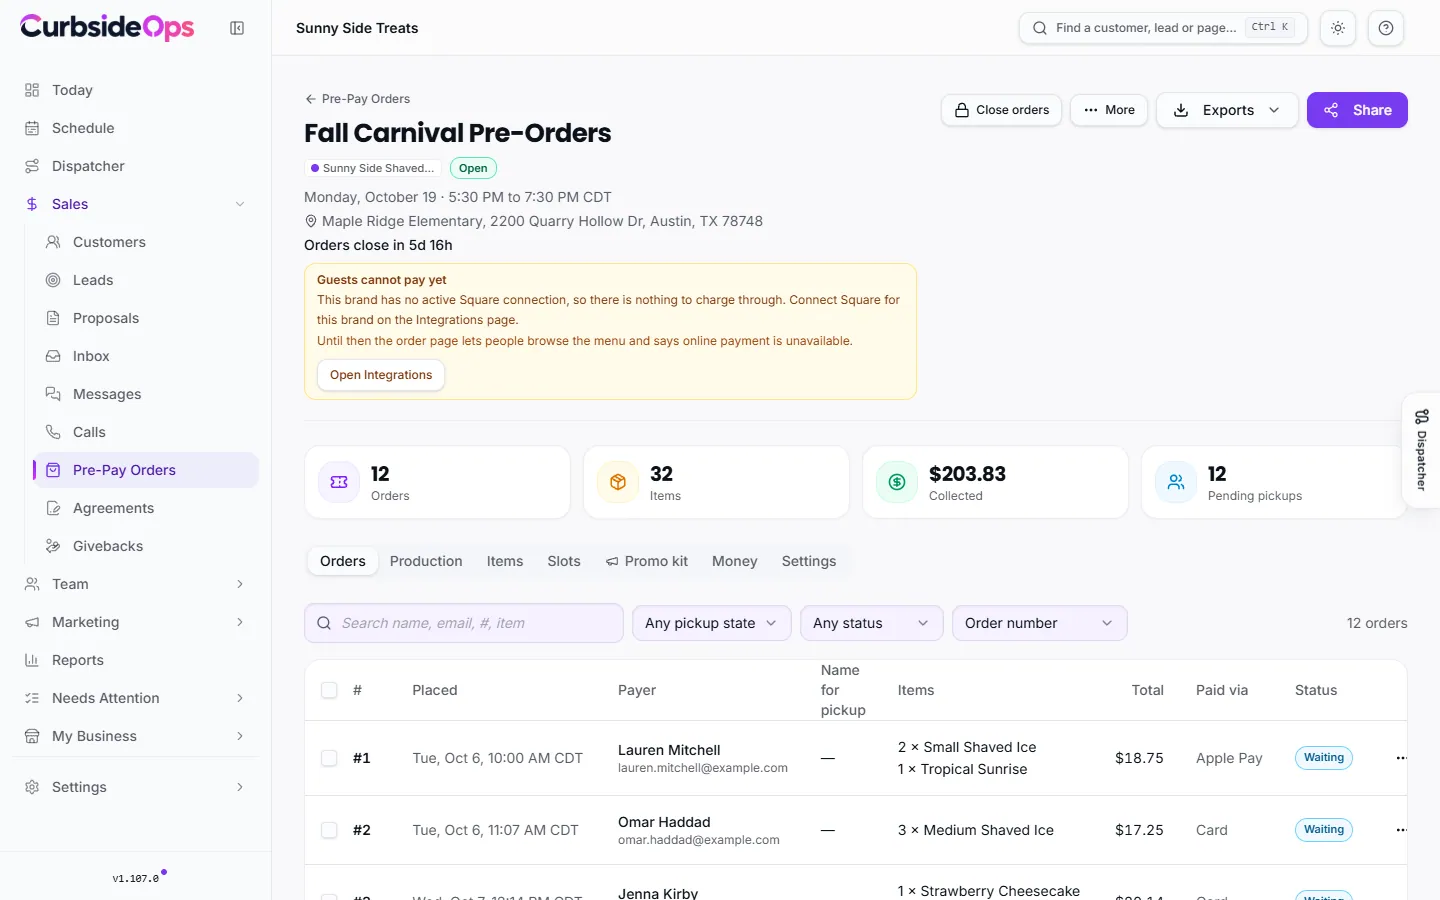Expand the Team section chevron
This screenshot has height=900, width=1440.
click(240, 584)
